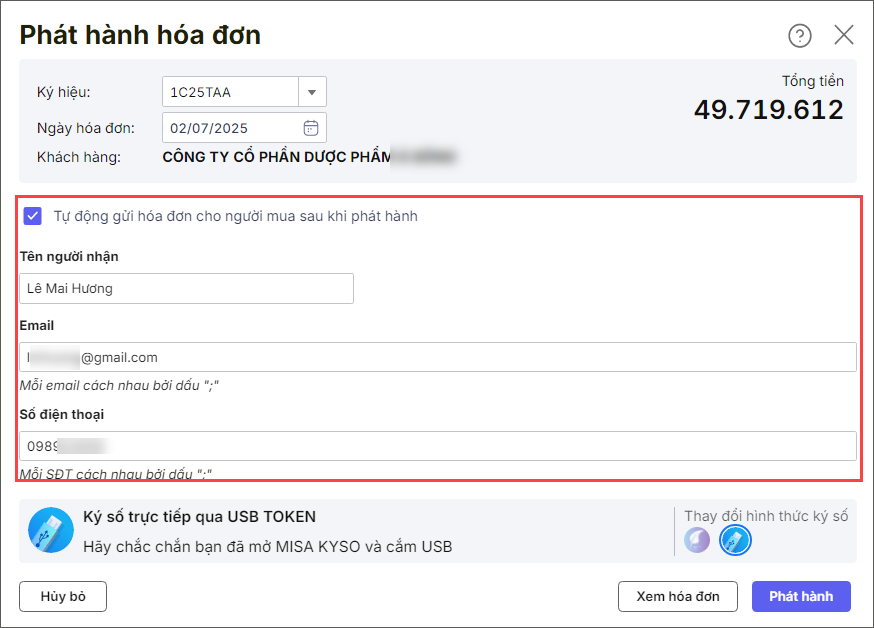Click the Thay đổi hình thức ký số label
This screenshot has width=874, height=628.
point(766,516)
